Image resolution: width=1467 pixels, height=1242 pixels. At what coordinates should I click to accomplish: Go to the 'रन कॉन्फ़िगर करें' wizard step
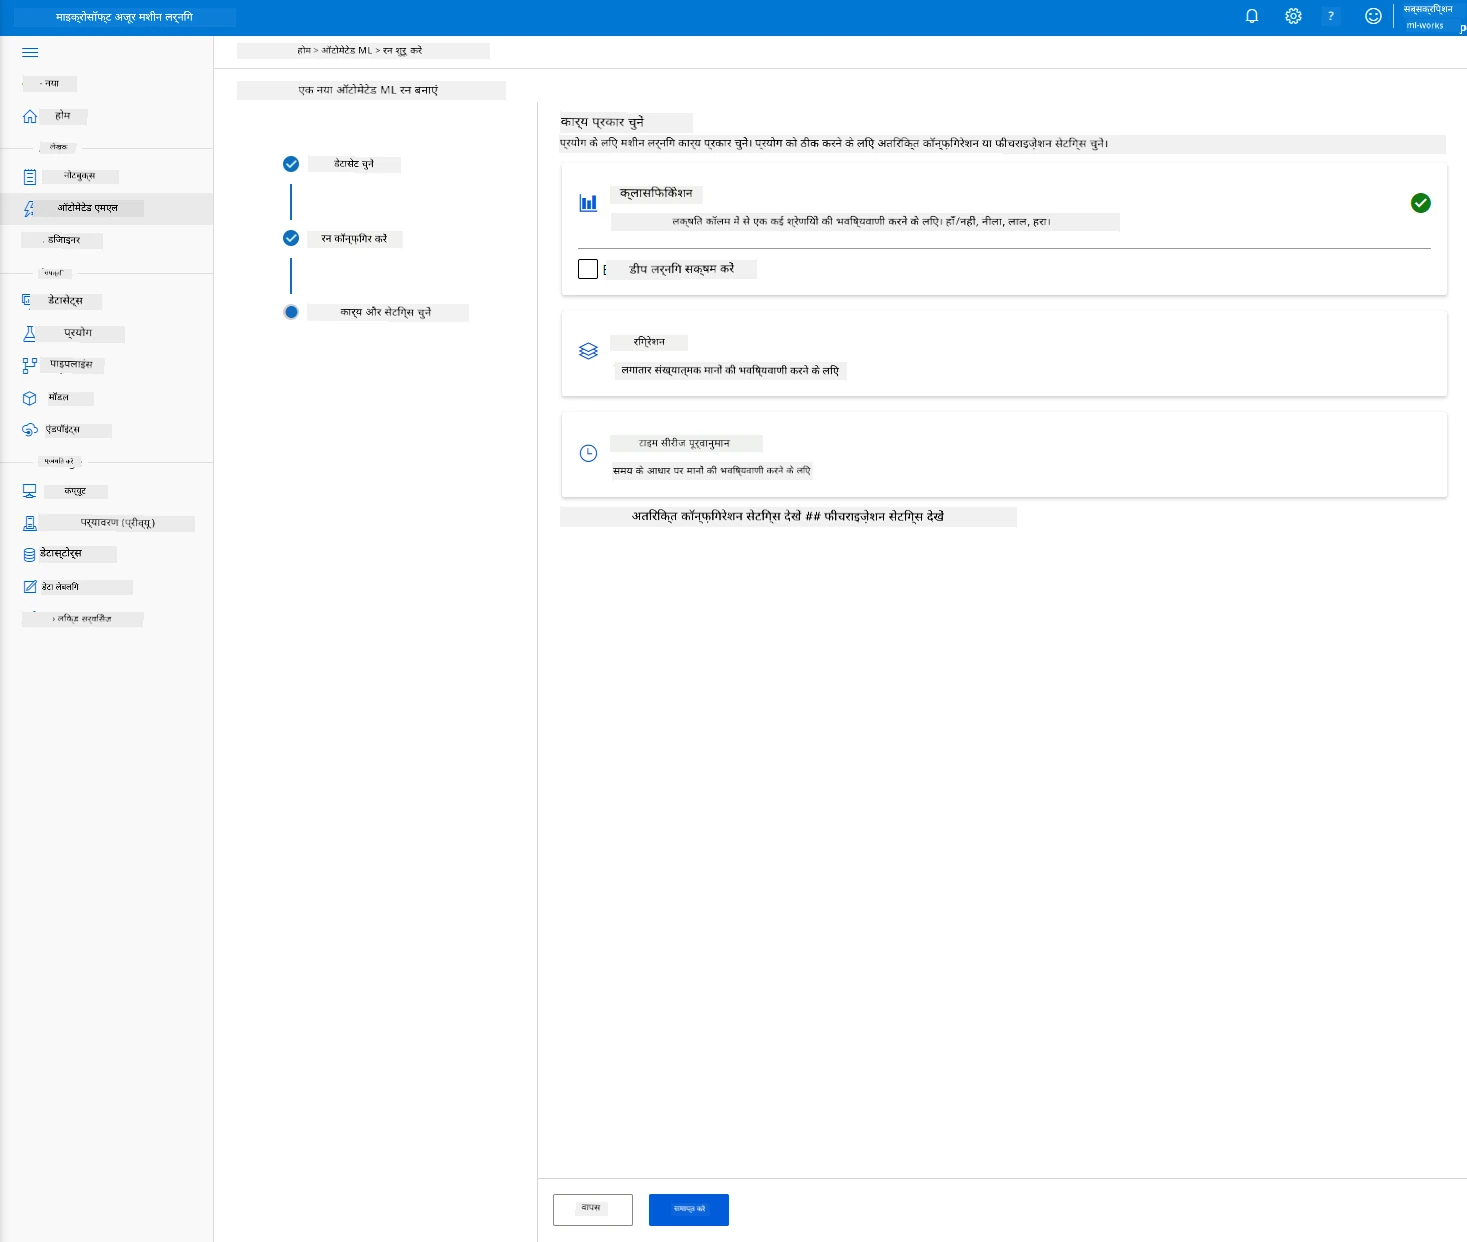click(x=354, y=239)
